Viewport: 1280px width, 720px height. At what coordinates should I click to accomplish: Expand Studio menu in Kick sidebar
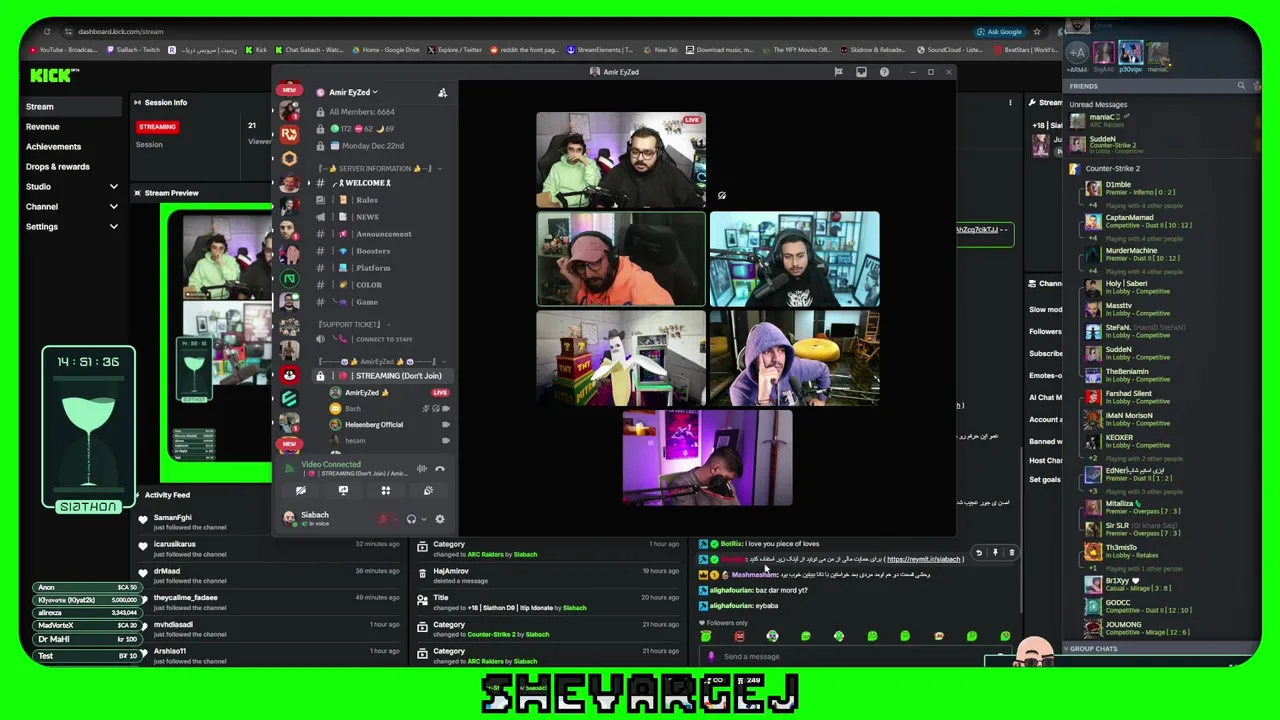[113, 187]
